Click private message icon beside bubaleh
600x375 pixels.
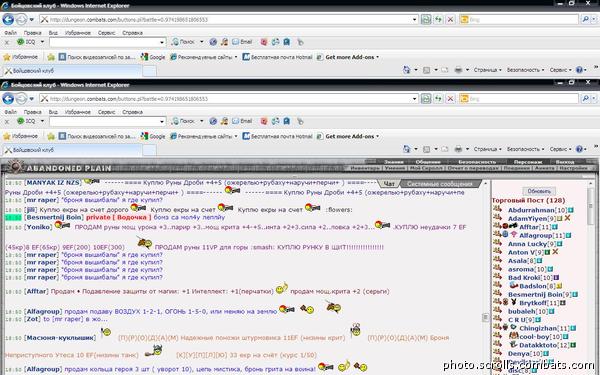tap(497, 310)
